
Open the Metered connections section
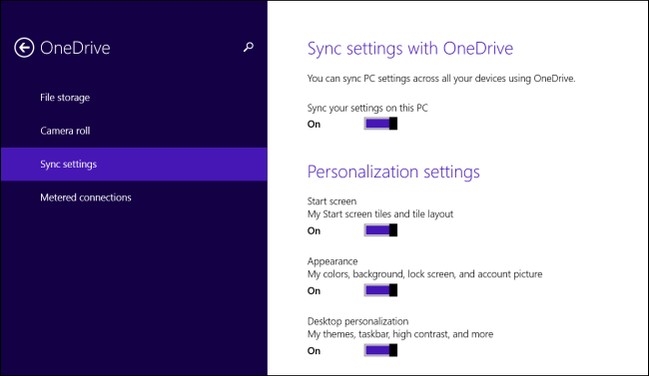(134, 198)
